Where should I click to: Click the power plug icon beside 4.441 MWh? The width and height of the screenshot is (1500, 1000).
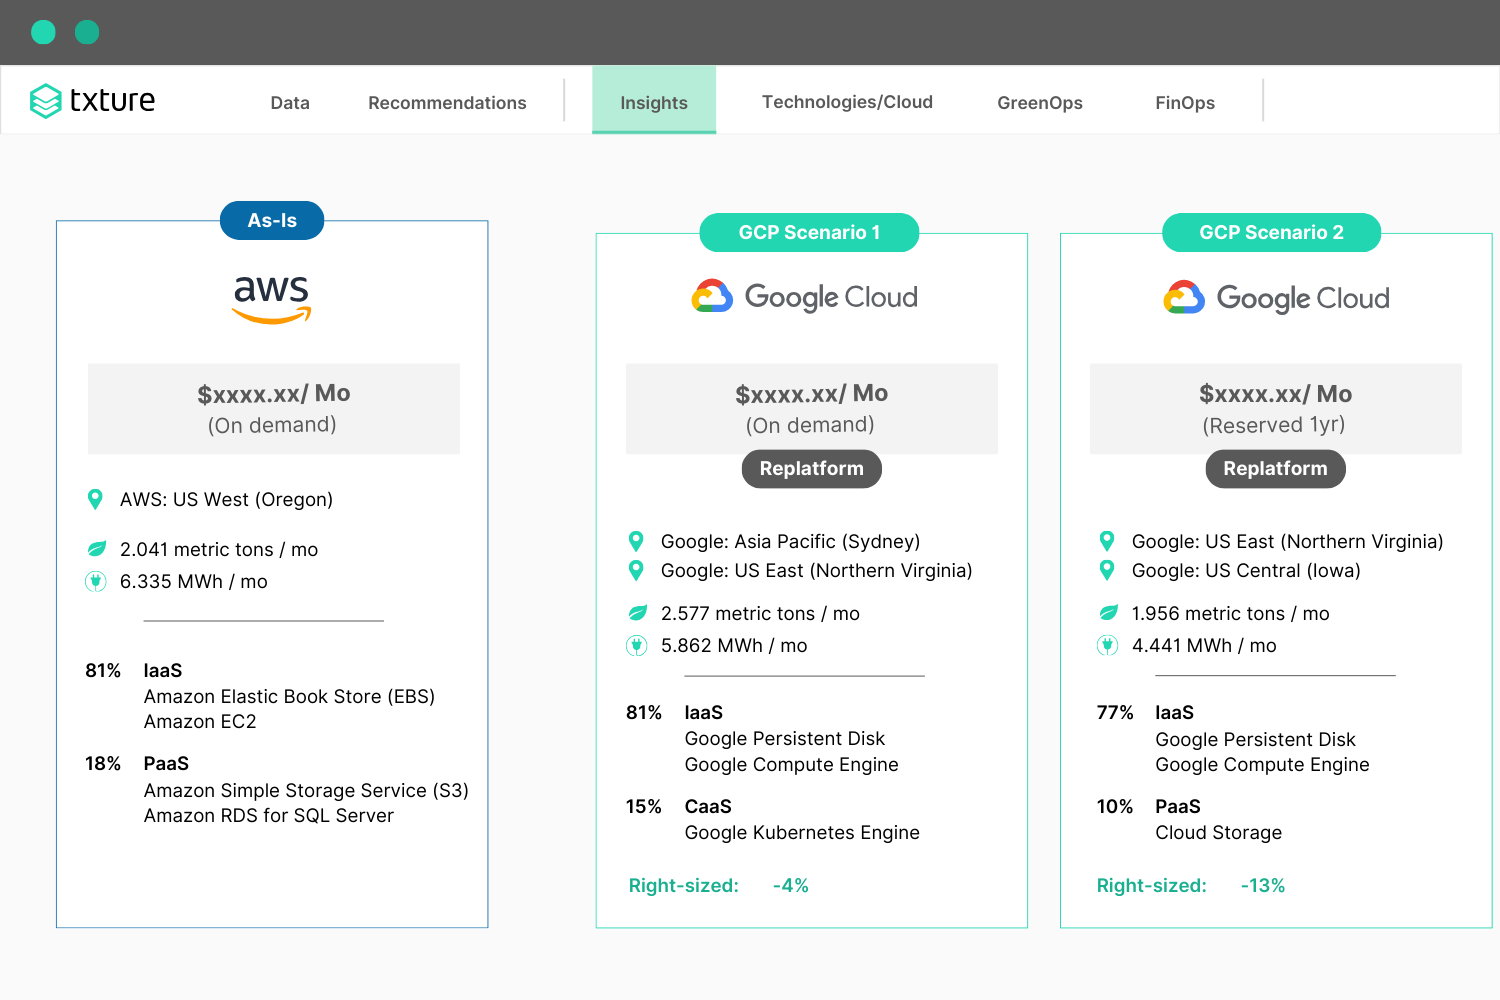(x=1108, y=645)
